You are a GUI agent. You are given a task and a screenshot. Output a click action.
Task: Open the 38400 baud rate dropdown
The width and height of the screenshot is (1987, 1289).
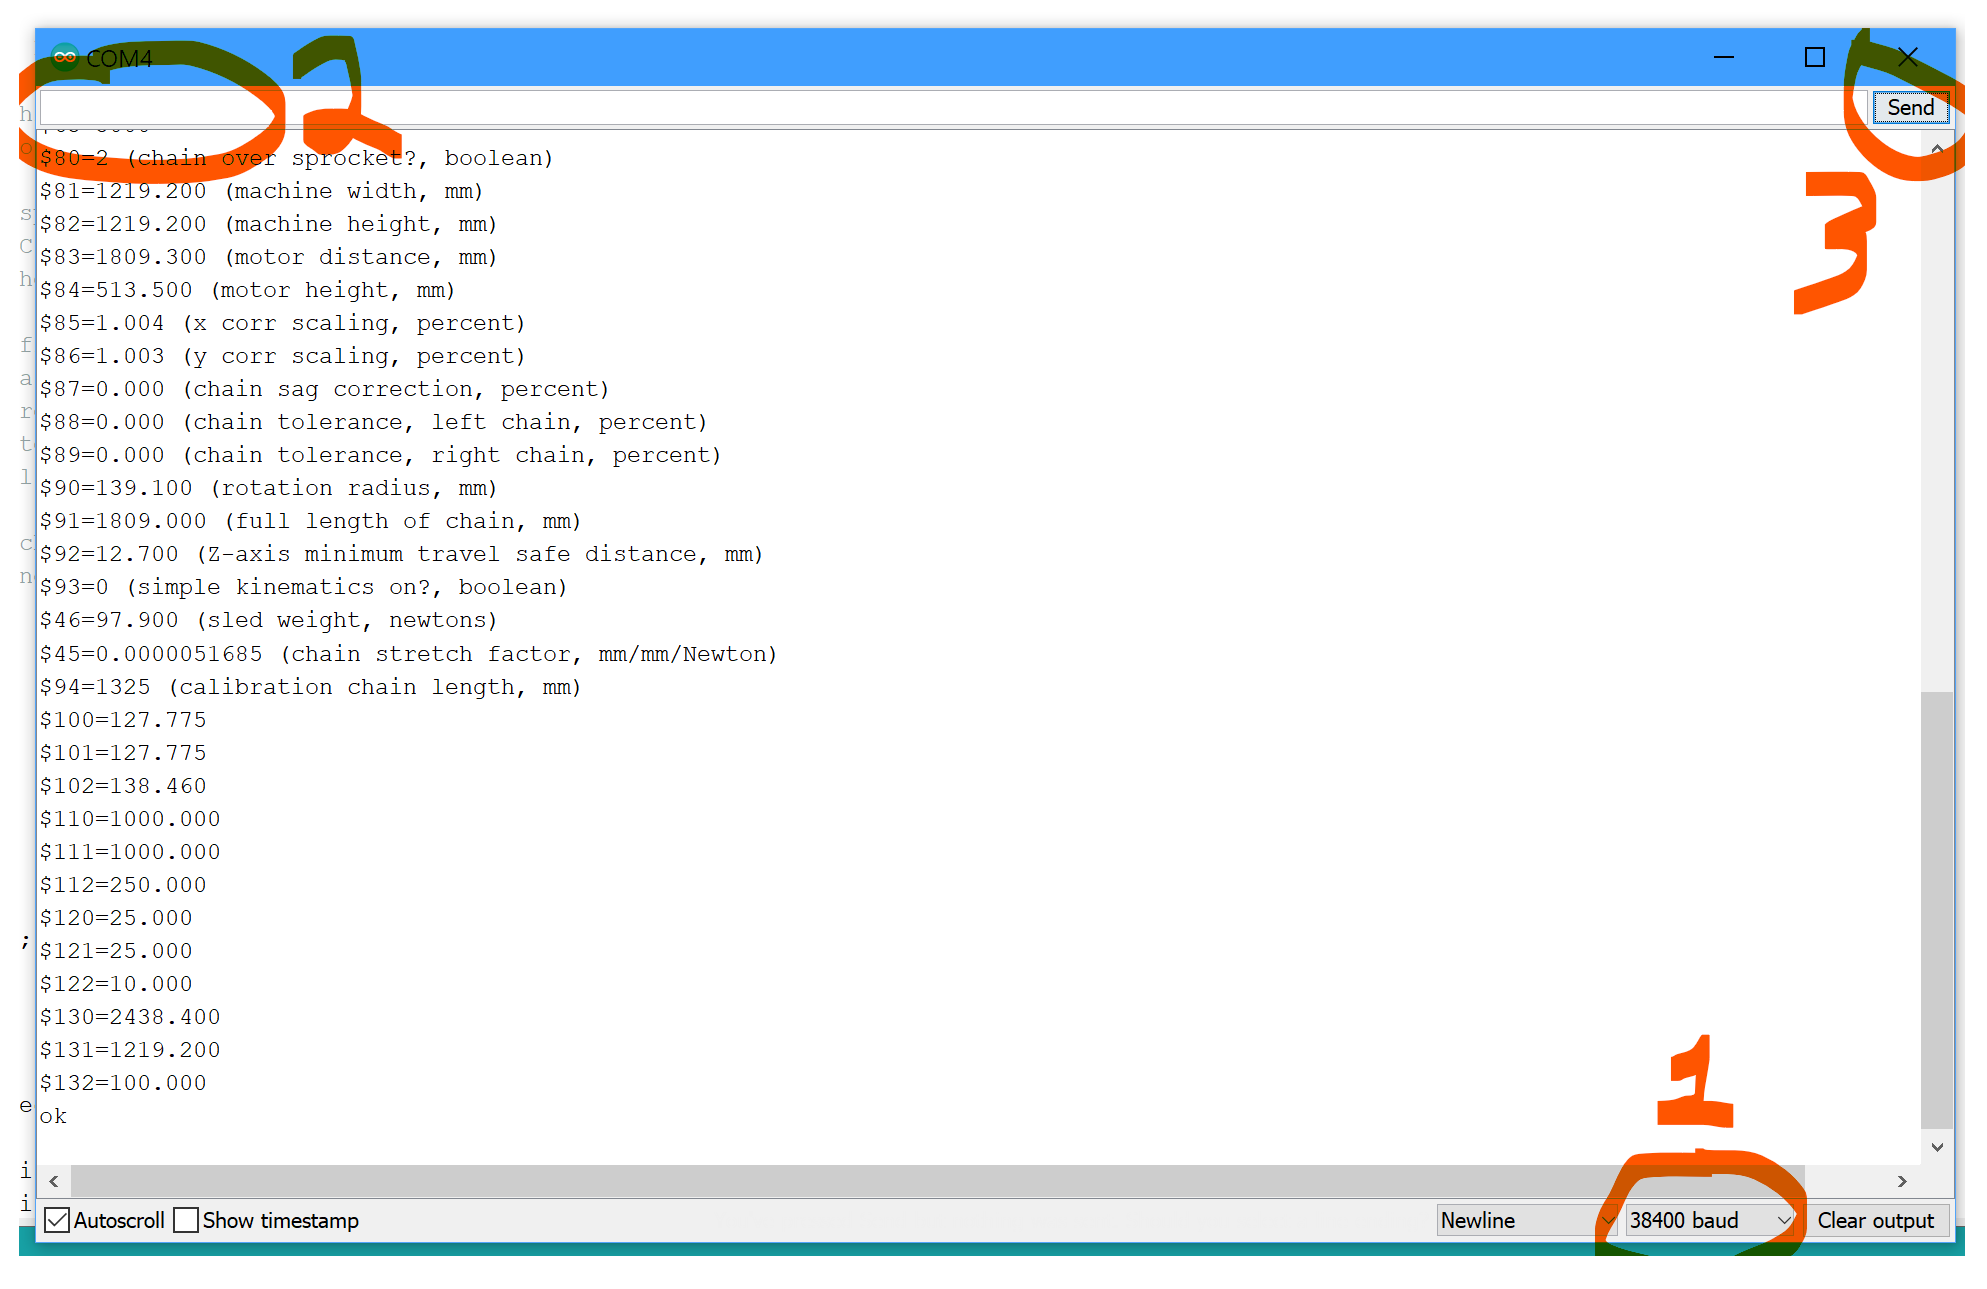tap(1709, 1220)
